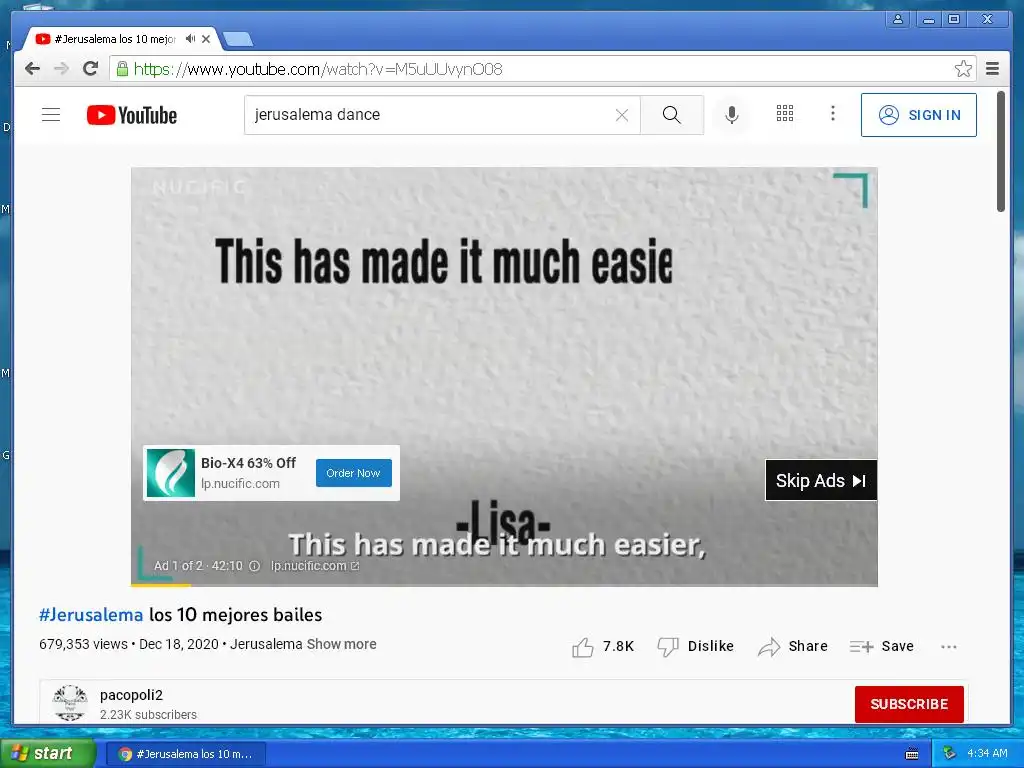Open the Windows start menu

tap(48, 753)
